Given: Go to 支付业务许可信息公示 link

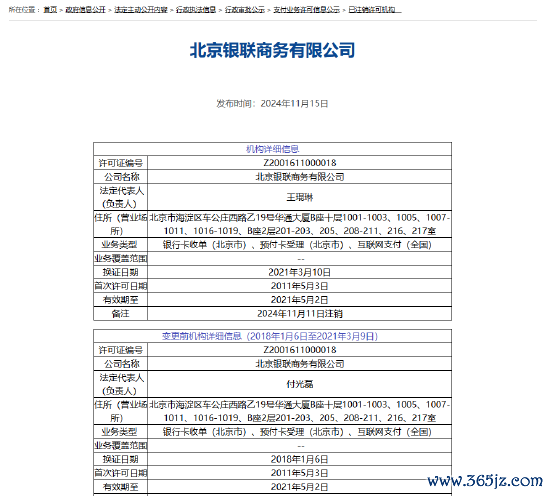Looking at the screenshot, I should pyautogui.click(x=307, y=10).
